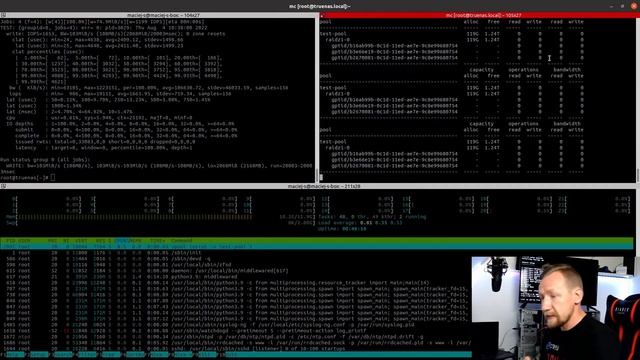Click the root@truenas shell prompt line
This screenshot has width=640, height=360.
(x=27, y=178)
